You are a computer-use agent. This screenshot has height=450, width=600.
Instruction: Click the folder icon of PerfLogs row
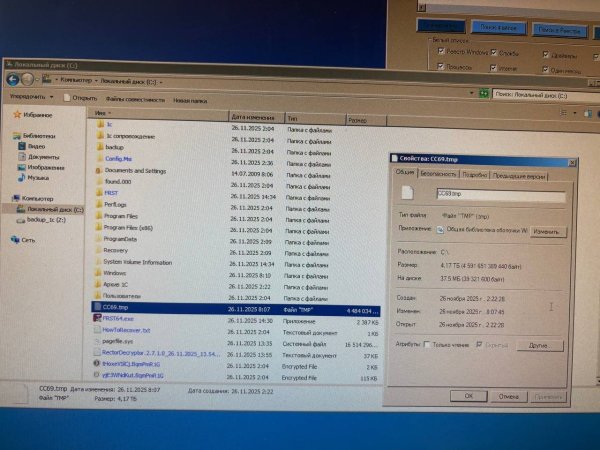[99, 204]
